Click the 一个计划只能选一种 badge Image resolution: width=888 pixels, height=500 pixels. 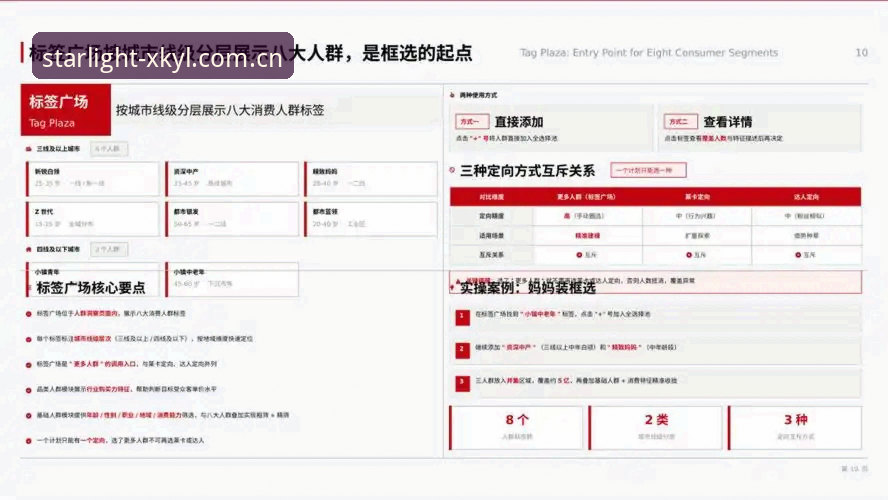click(648, 170)
